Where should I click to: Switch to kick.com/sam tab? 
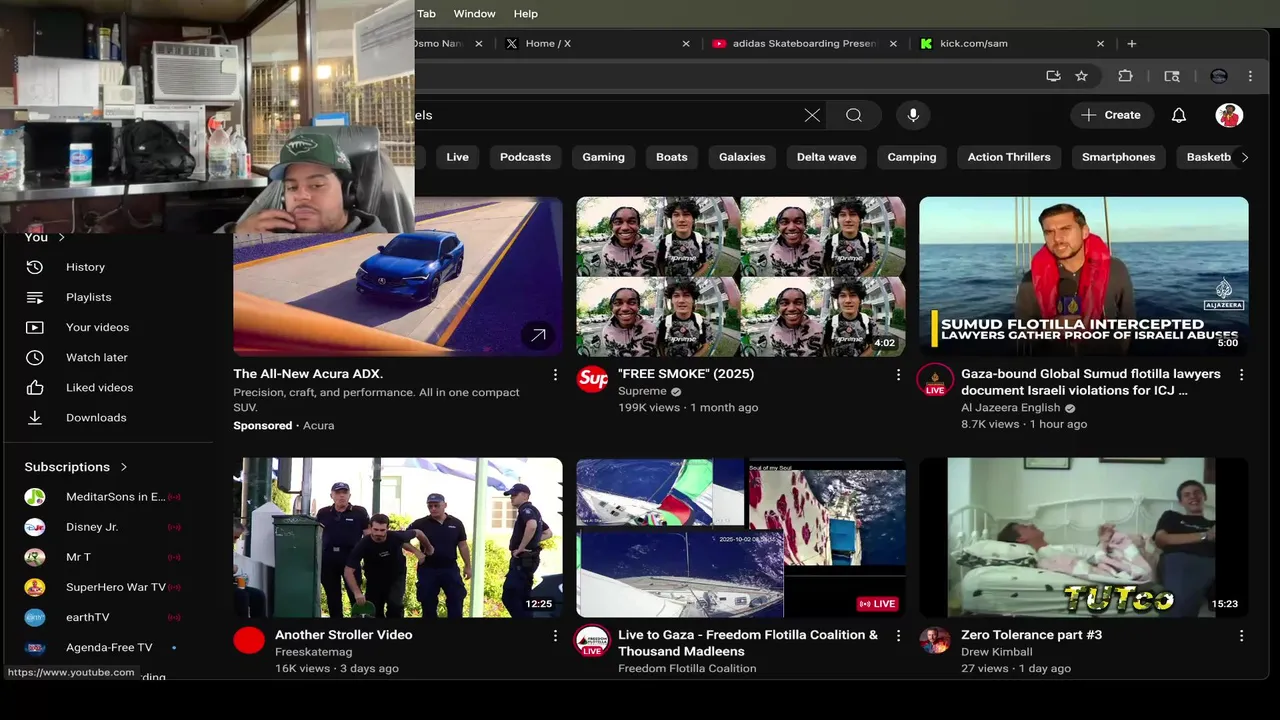click(1012, 44)
